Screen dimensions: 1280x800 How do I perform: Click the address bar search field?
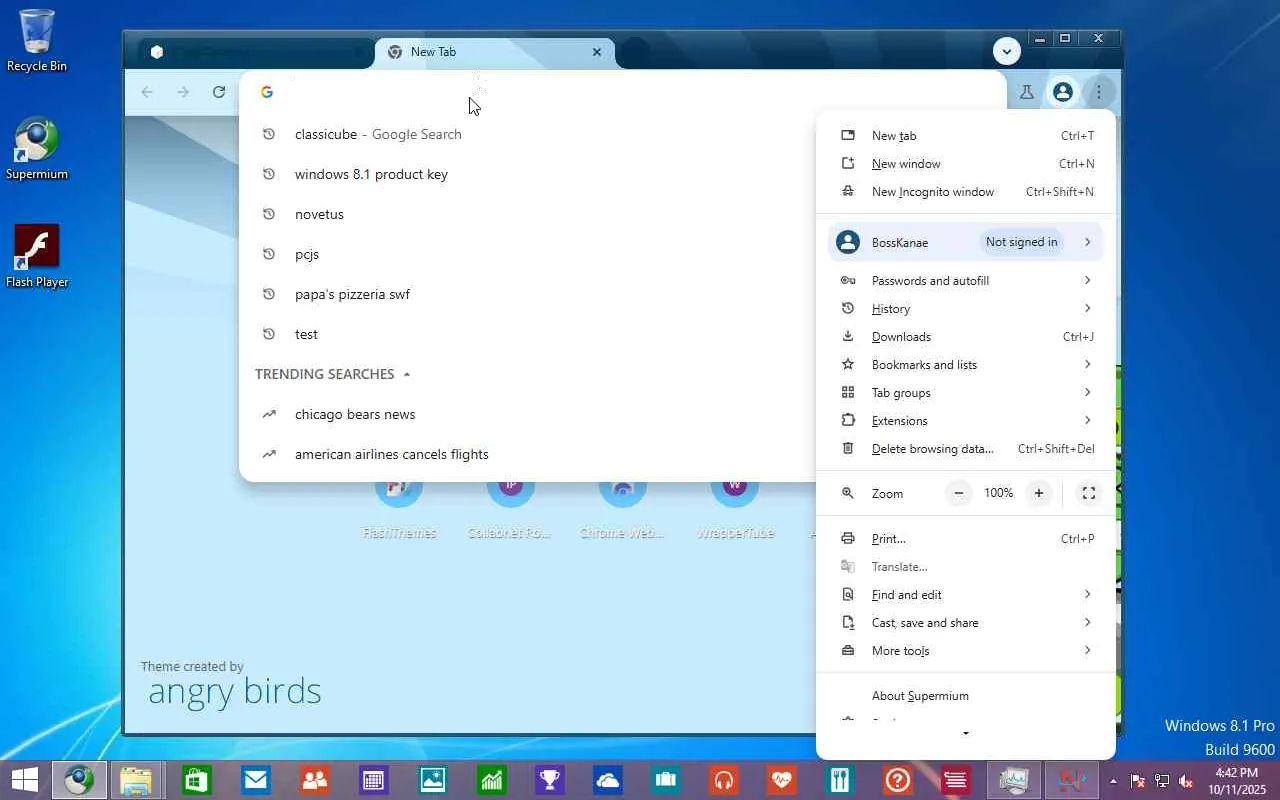point(622,92)
